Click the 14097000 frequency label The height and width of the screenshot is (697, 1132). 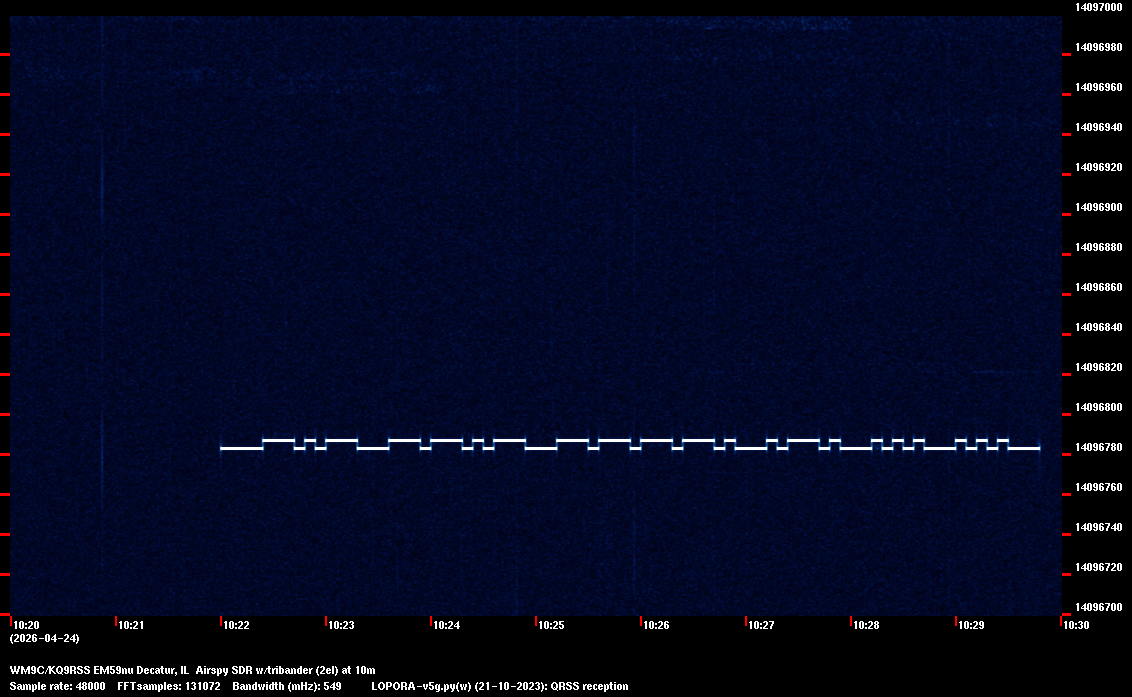coord(1099,7)
